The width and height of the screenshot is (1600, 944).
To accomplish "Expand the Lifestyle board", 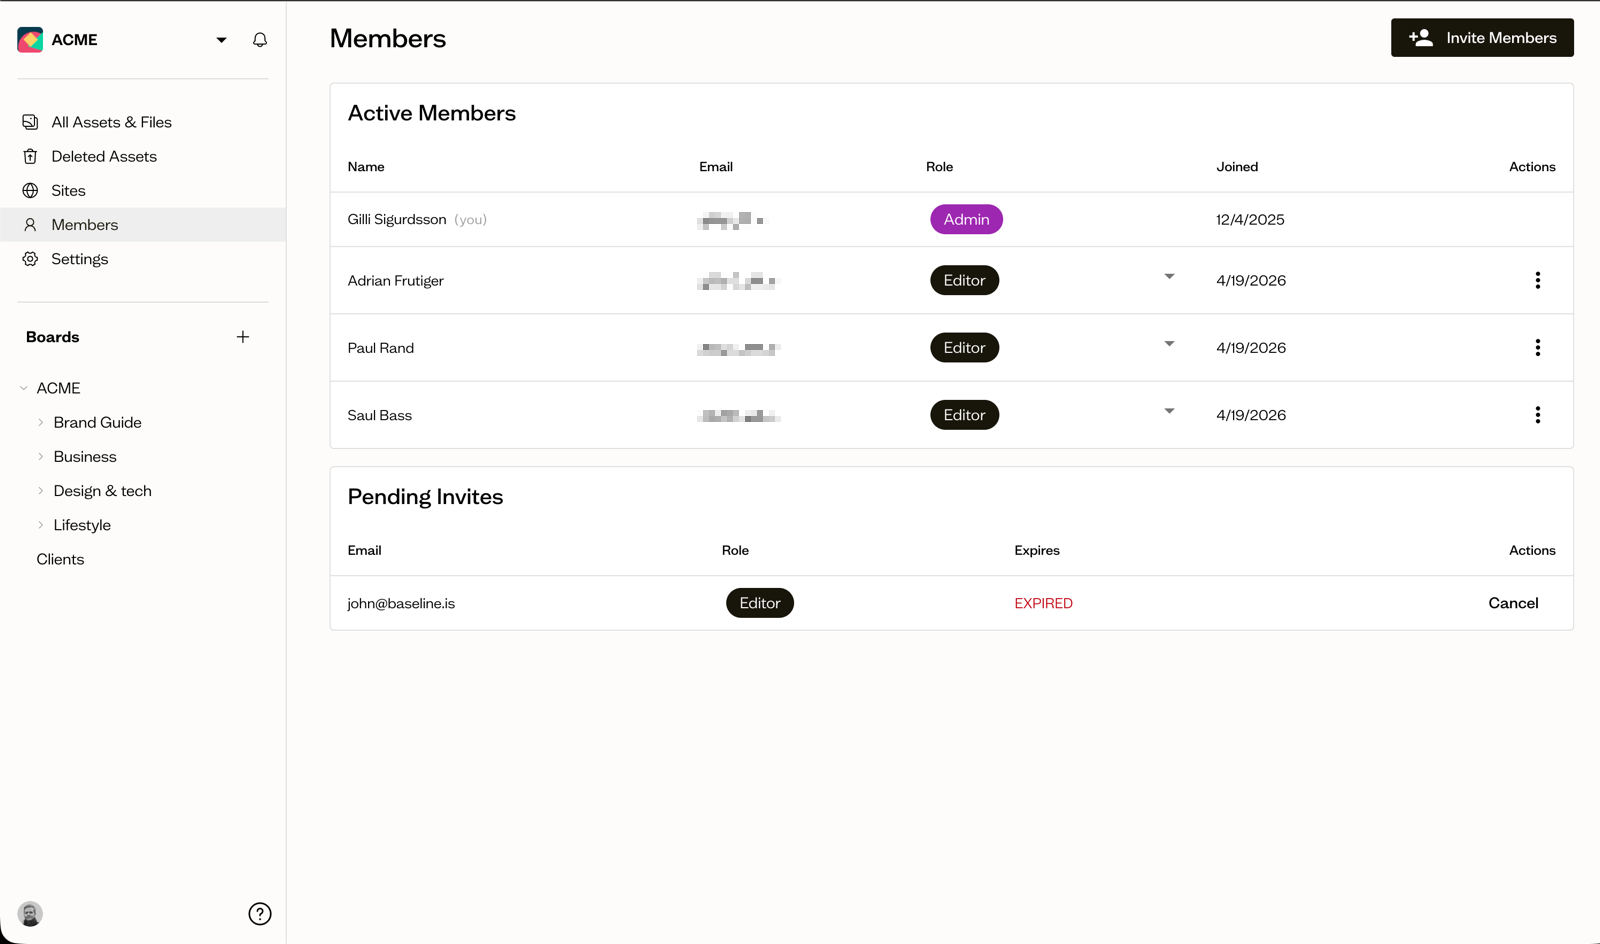I will tap(41, 525).
